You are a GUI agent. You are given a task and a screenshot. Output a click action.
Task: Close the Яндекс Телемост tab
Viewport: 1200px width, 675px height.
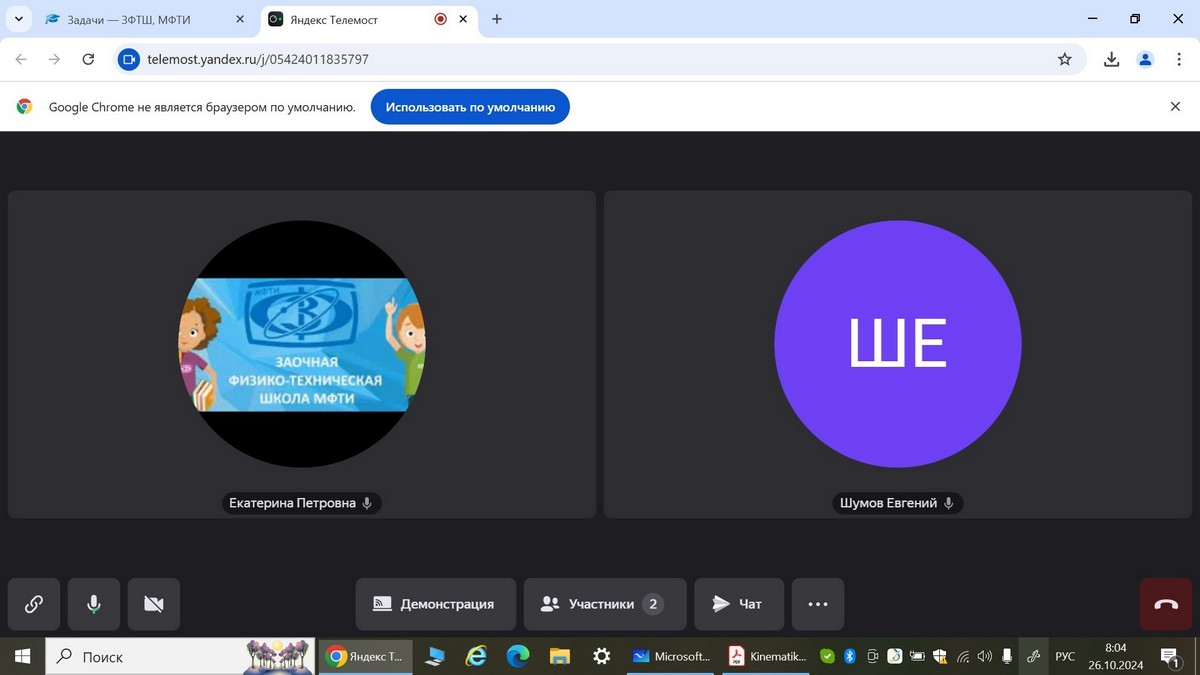(x=464, y=19)
